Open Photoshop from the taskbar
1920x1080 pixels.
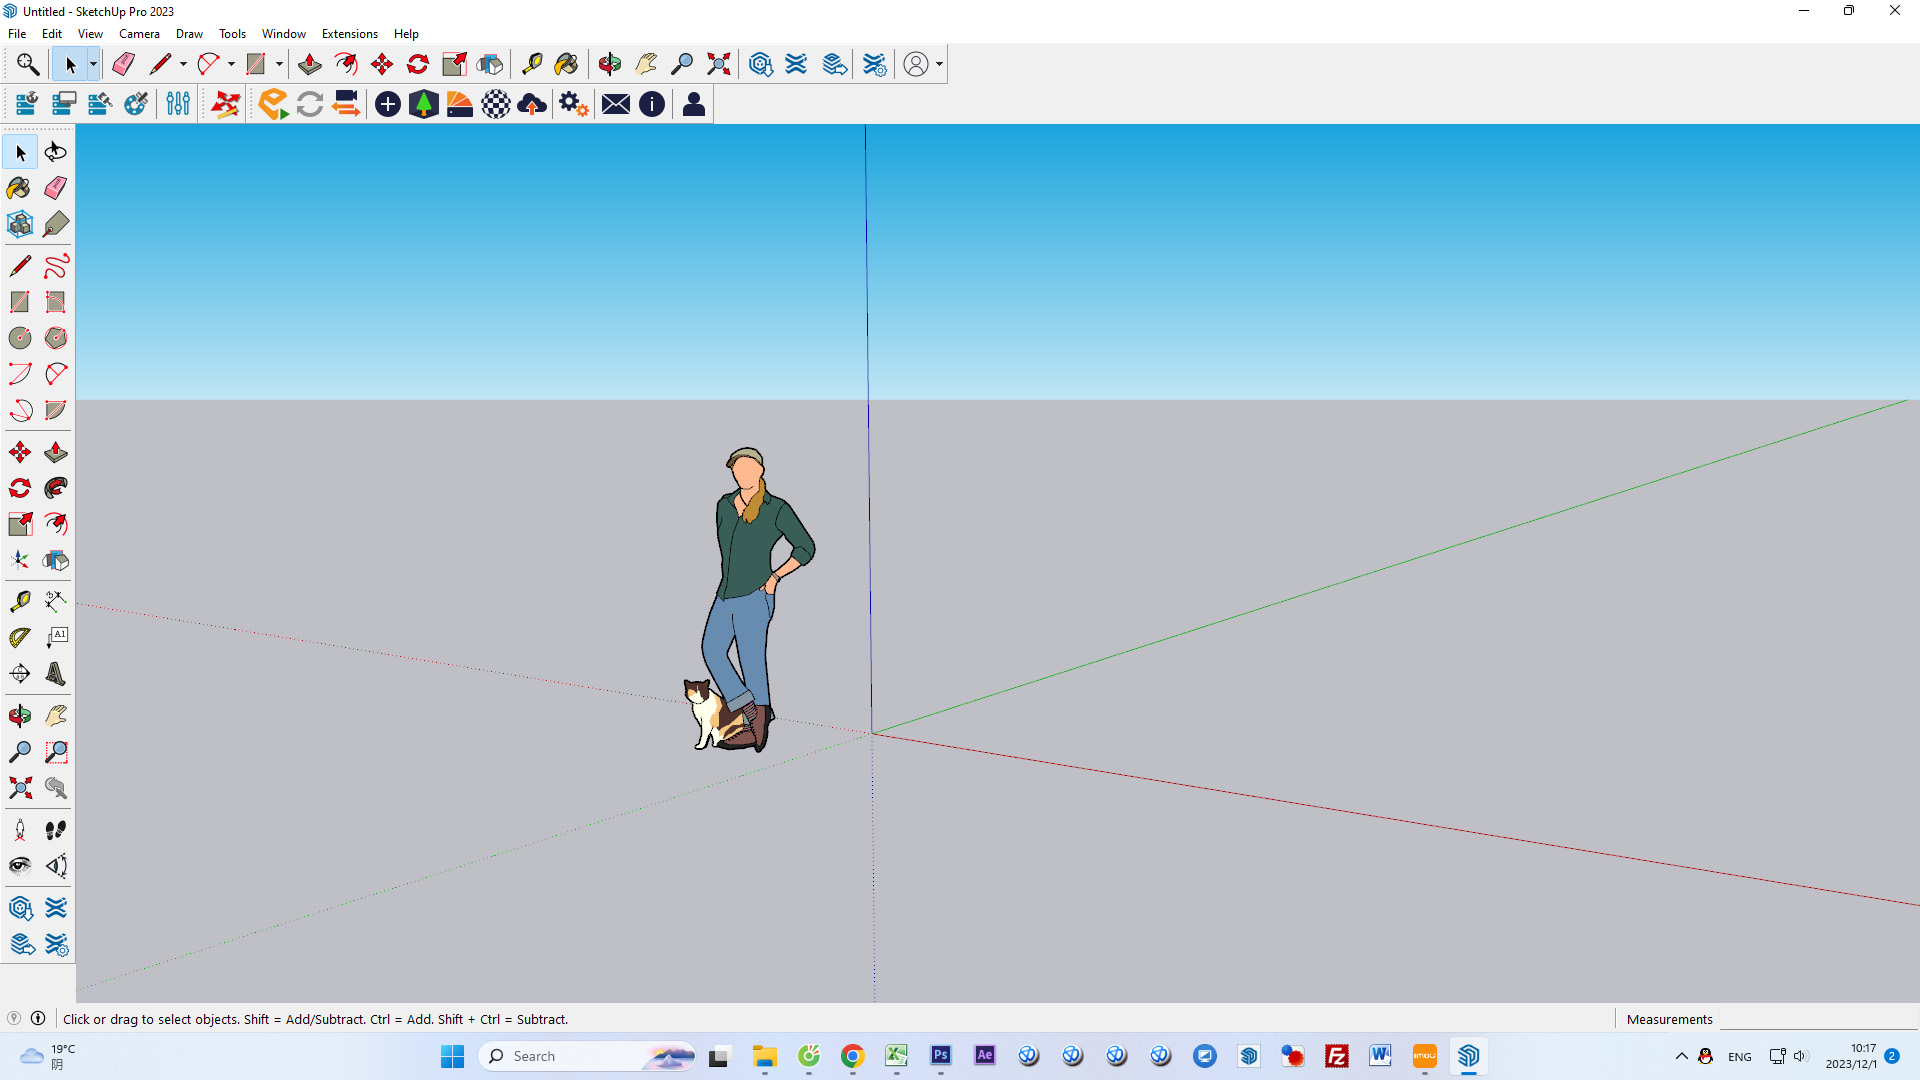pos(941,1056)
